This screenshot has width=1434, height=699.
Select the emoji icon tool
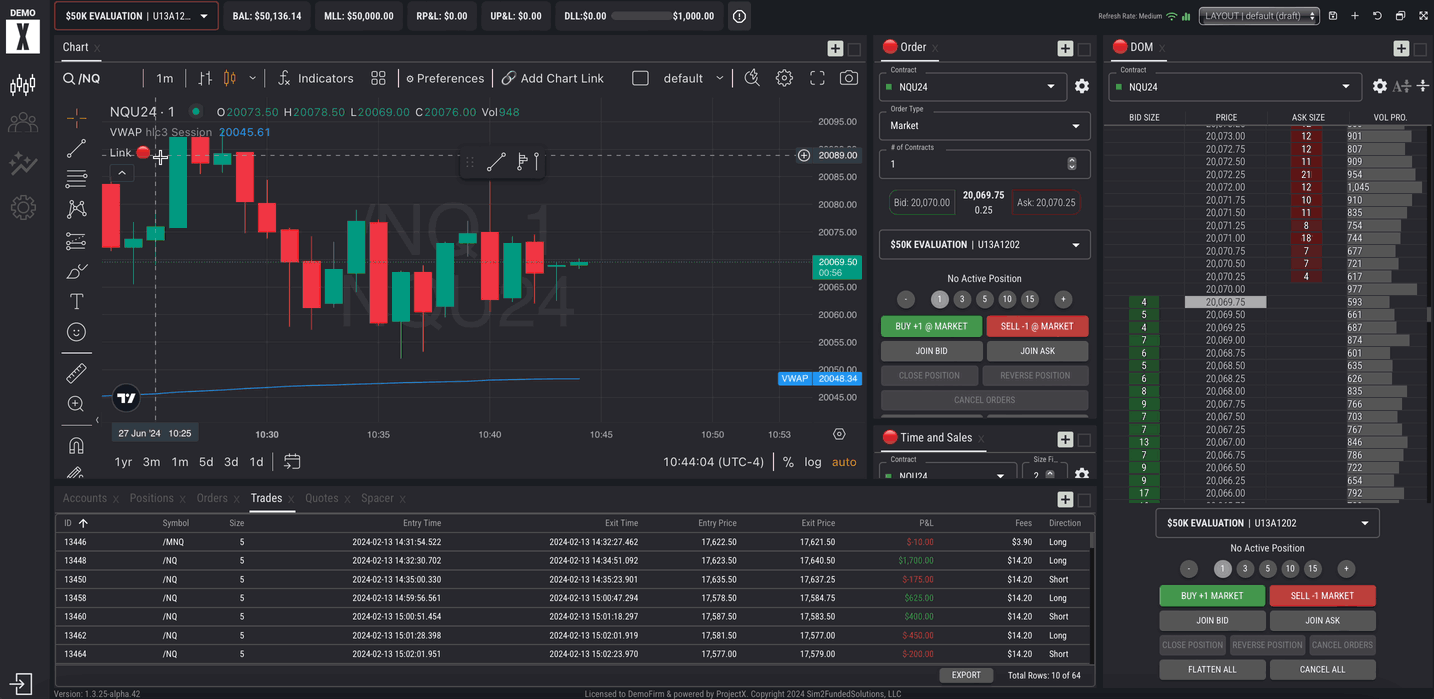(76, 332)
